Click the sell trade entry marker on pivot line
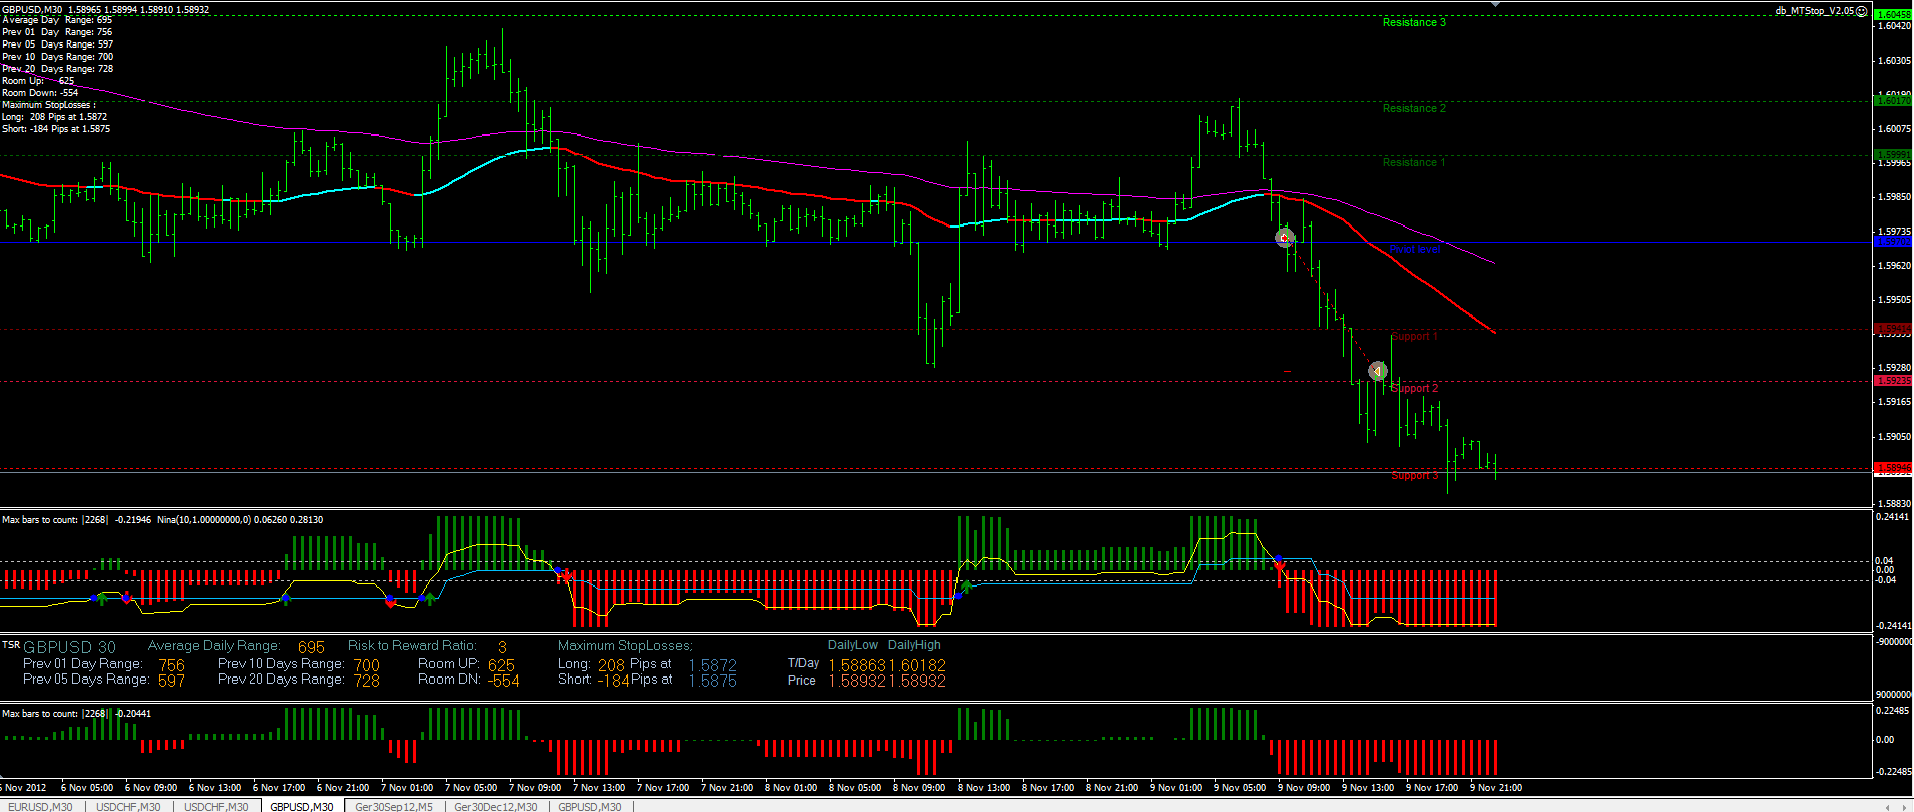Viewport: 1914px width, 812px height. [x=1285, y=238]
